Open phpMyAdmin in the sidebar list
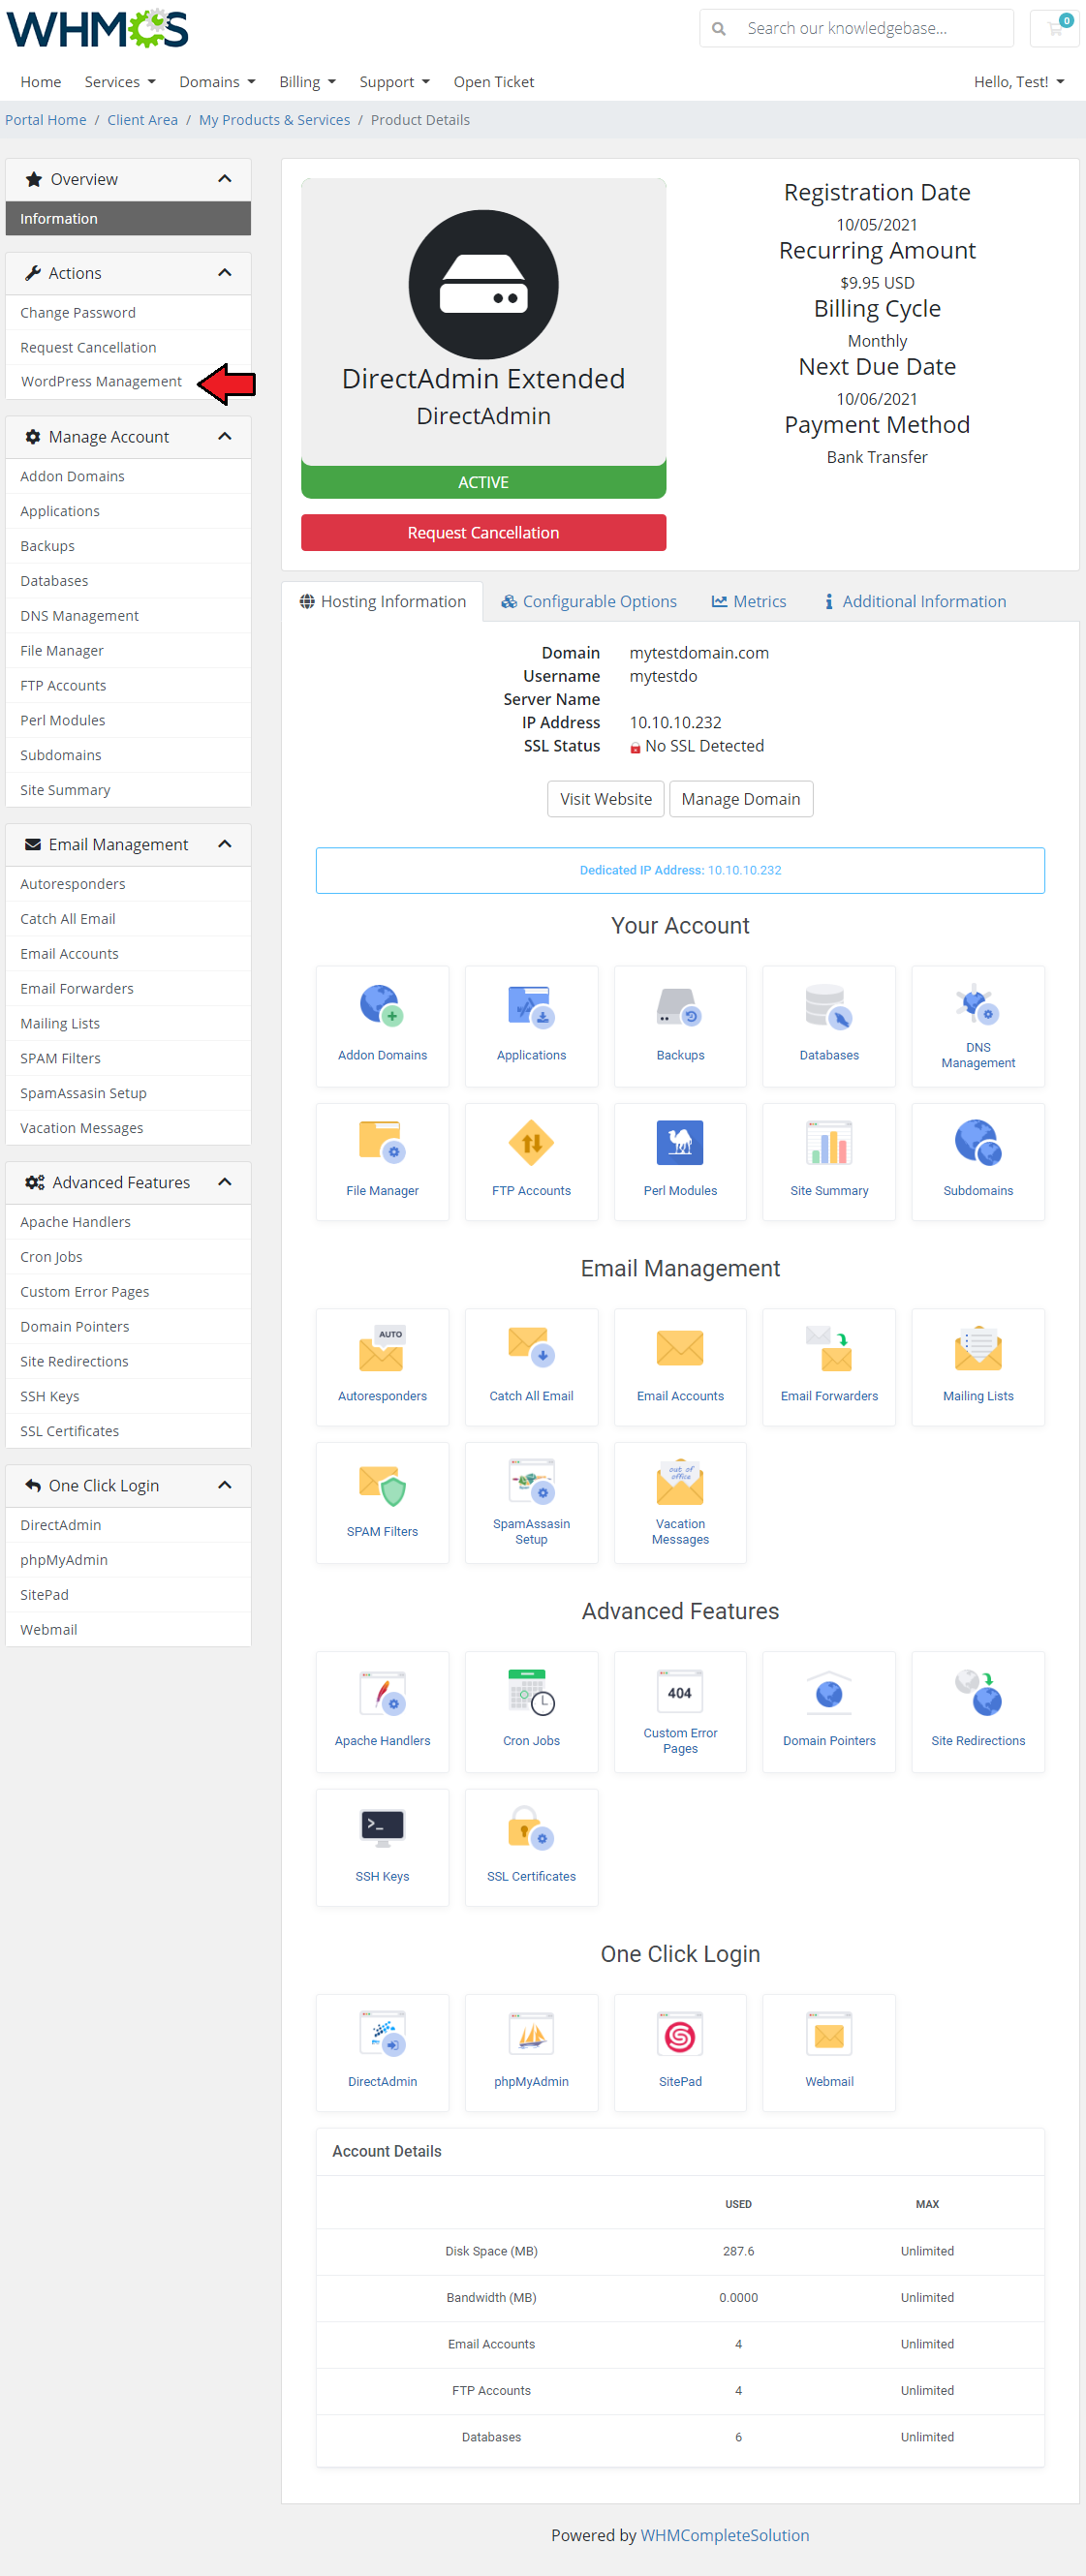The width and height of the screenshot is (1086, 2576). pos(128,1560)
